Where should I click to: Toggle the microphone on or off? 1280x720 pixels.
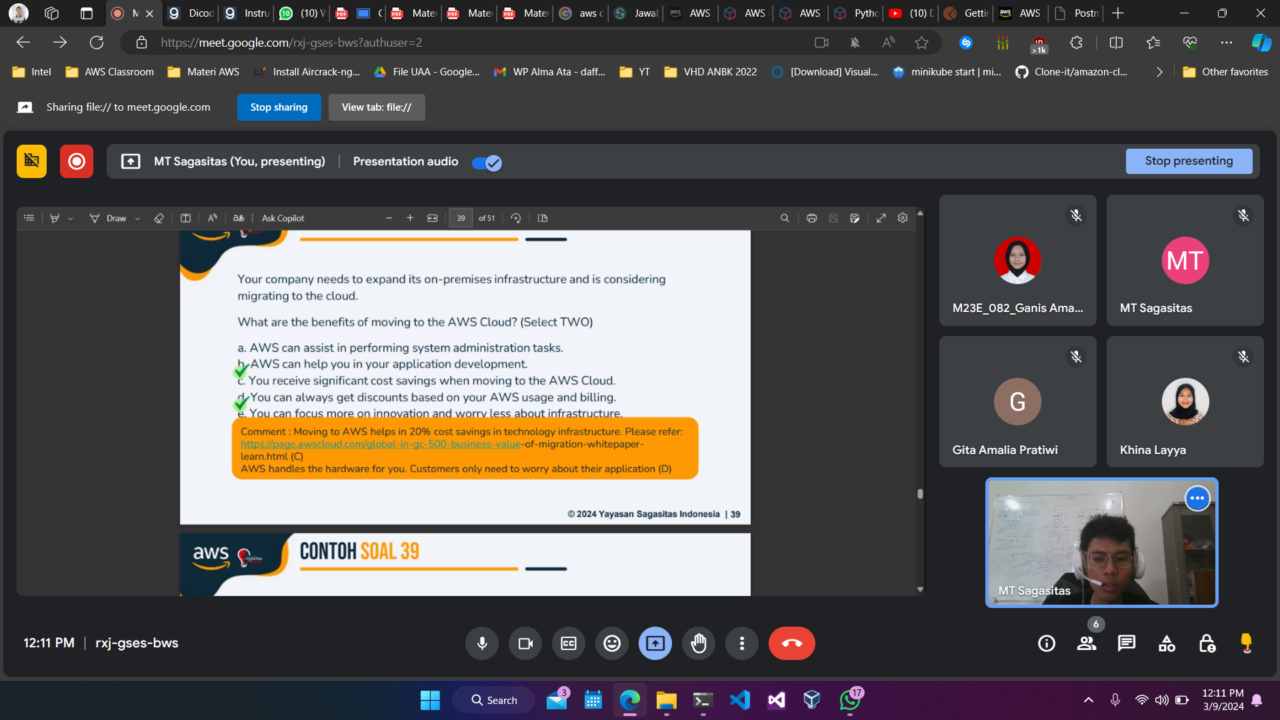(482, 644)
